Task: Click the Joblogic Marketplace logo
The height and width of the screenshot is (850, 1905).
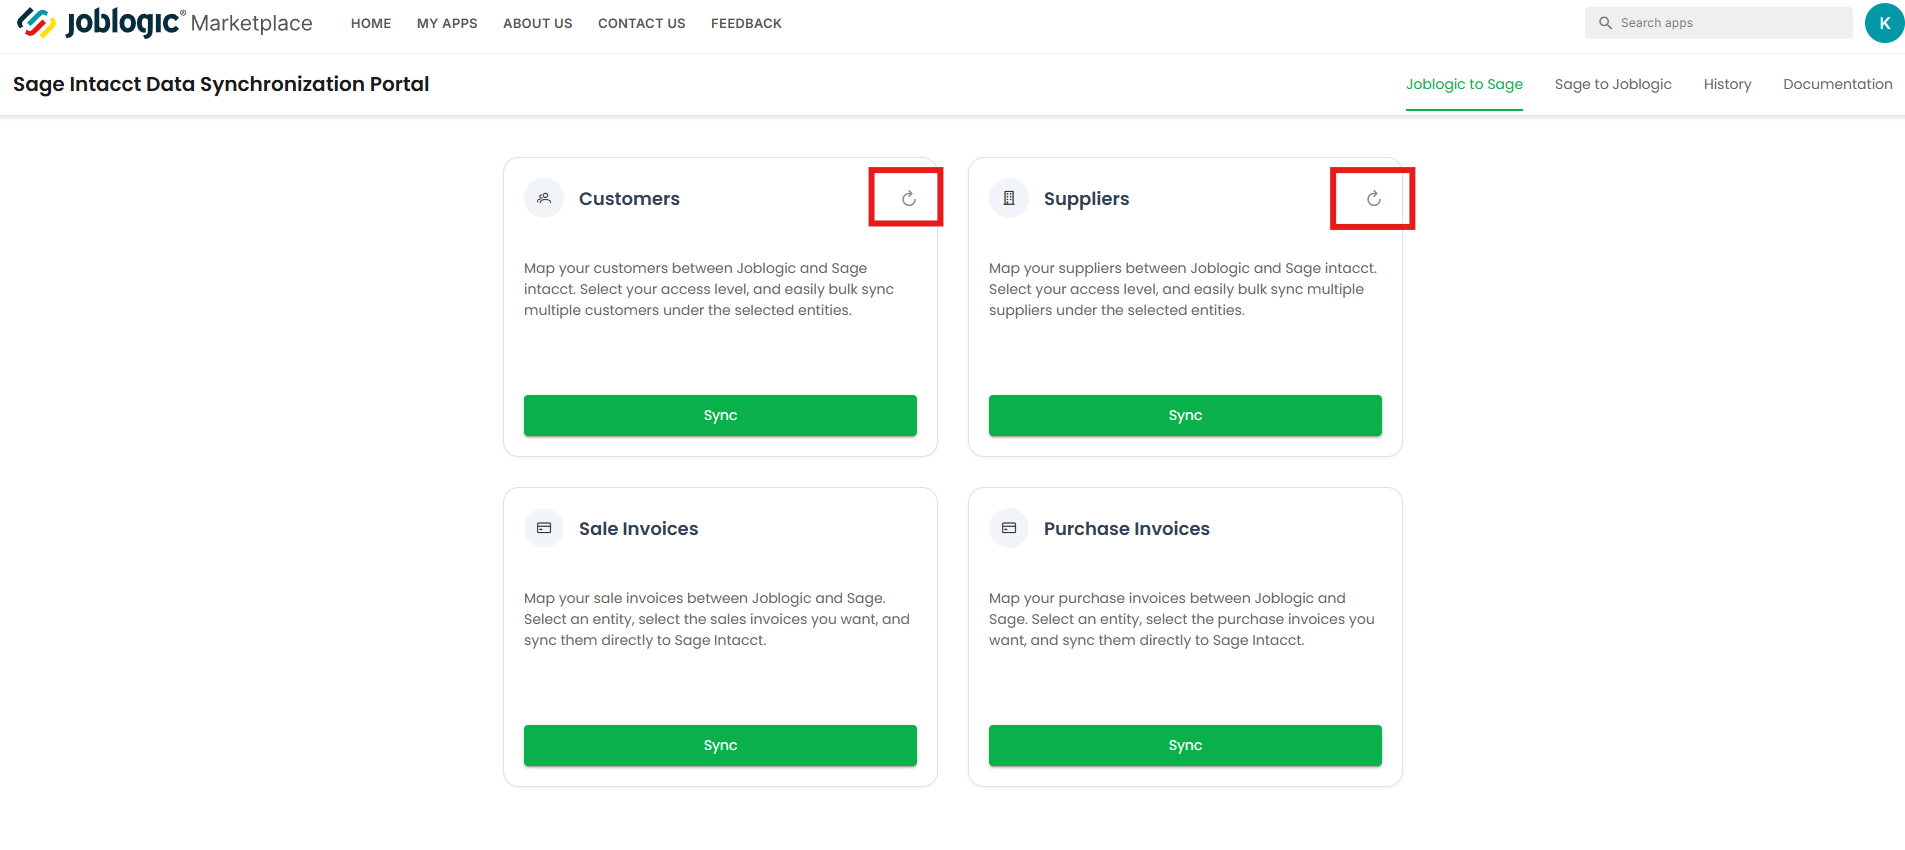Action: tap(165, 23)
